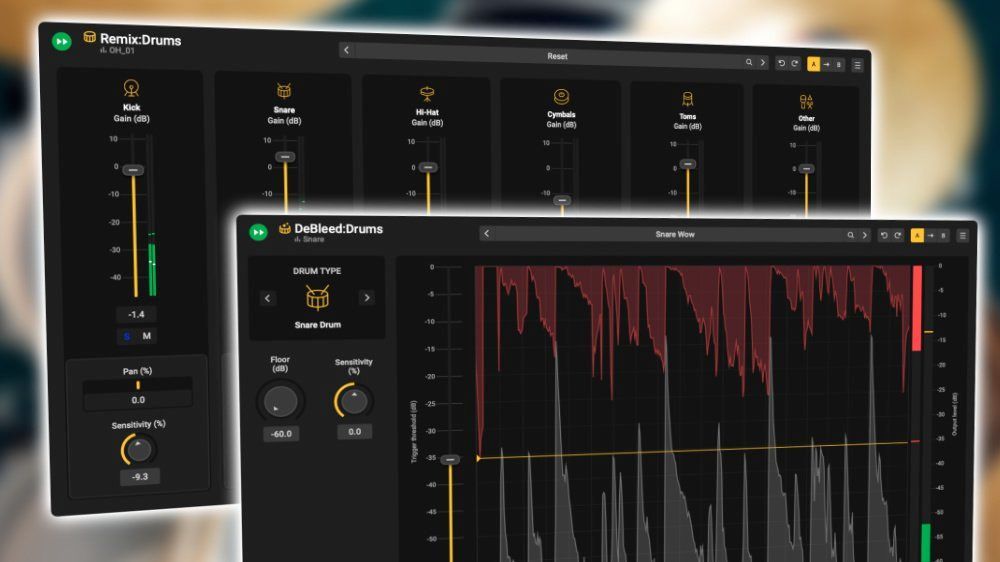Select previous drum type with left arrow
The image size is (1000, 562).
coord(267,298)
